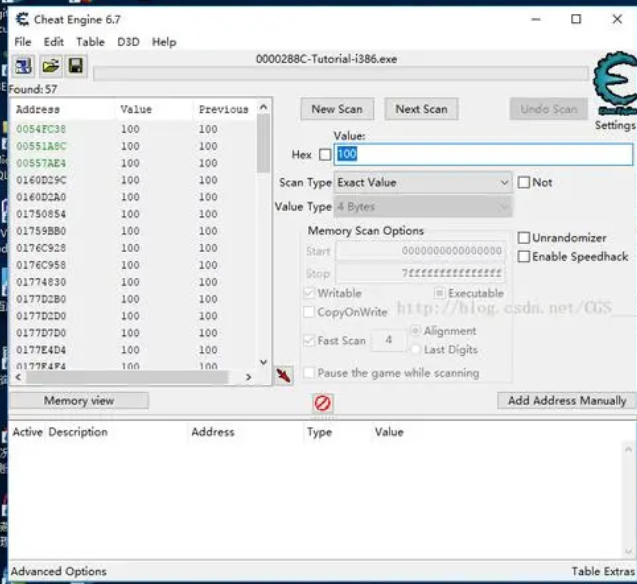Click the Type column header

(320, 432)
